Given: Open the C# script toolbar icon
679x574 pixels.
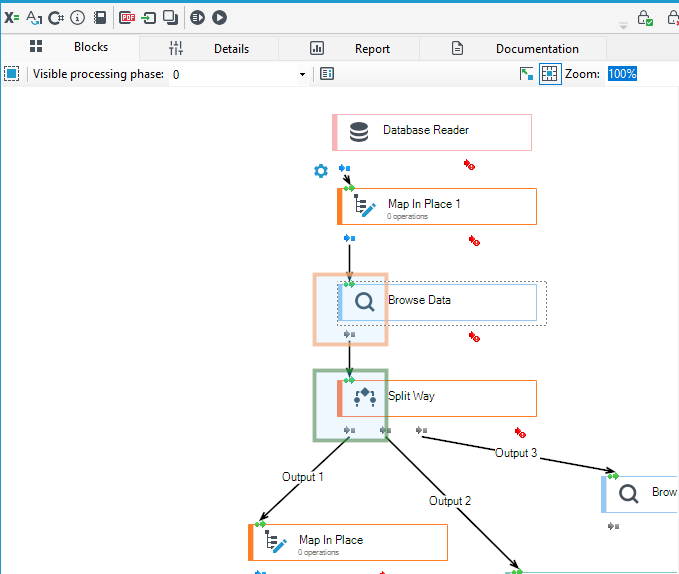Looking at the screenshot, I should click(x=56, y=18).
